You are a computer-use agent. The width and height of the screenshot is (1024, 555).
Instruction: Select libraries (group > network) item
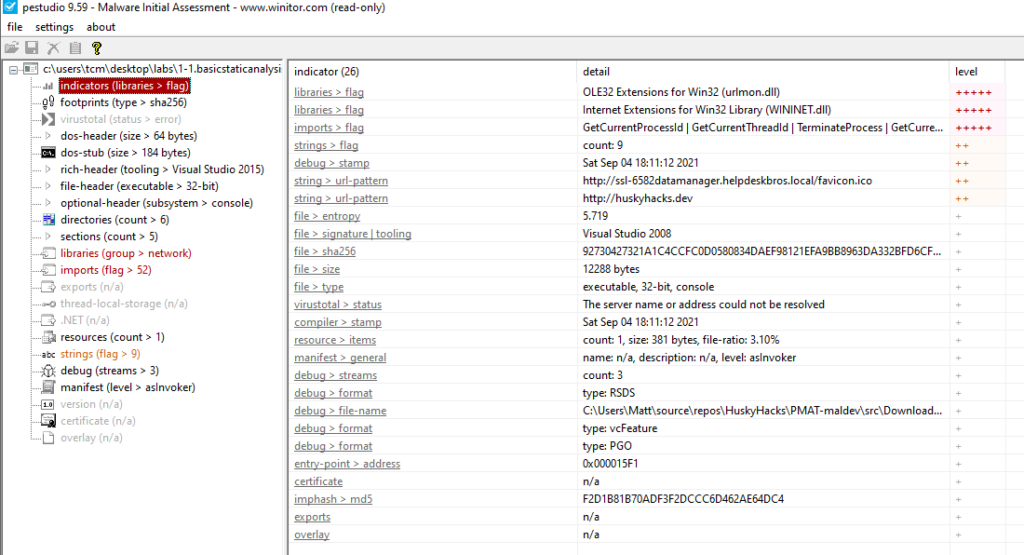point(126,253)
